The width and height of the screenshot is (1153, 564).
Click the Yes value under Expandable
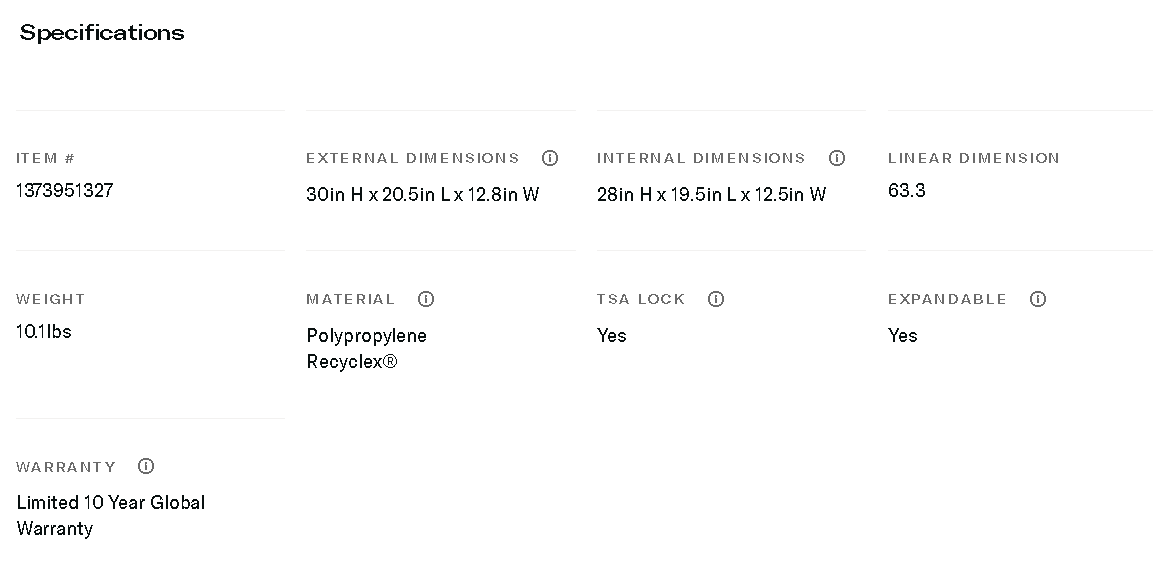click(x=903, y=335)
